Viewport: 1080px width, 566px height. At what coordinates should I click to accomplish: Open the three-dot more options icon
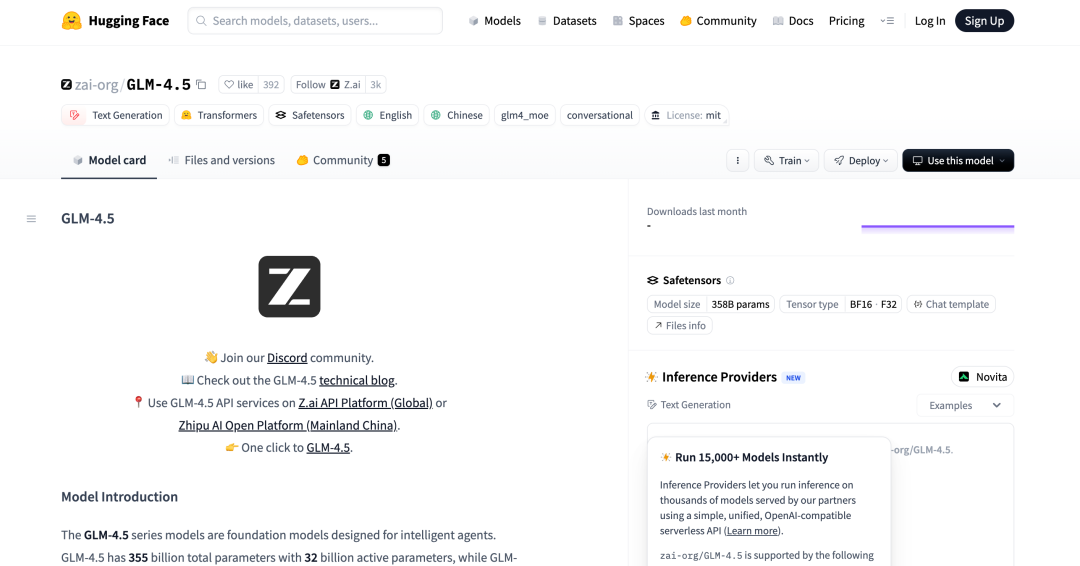click(x=737, y=160)
